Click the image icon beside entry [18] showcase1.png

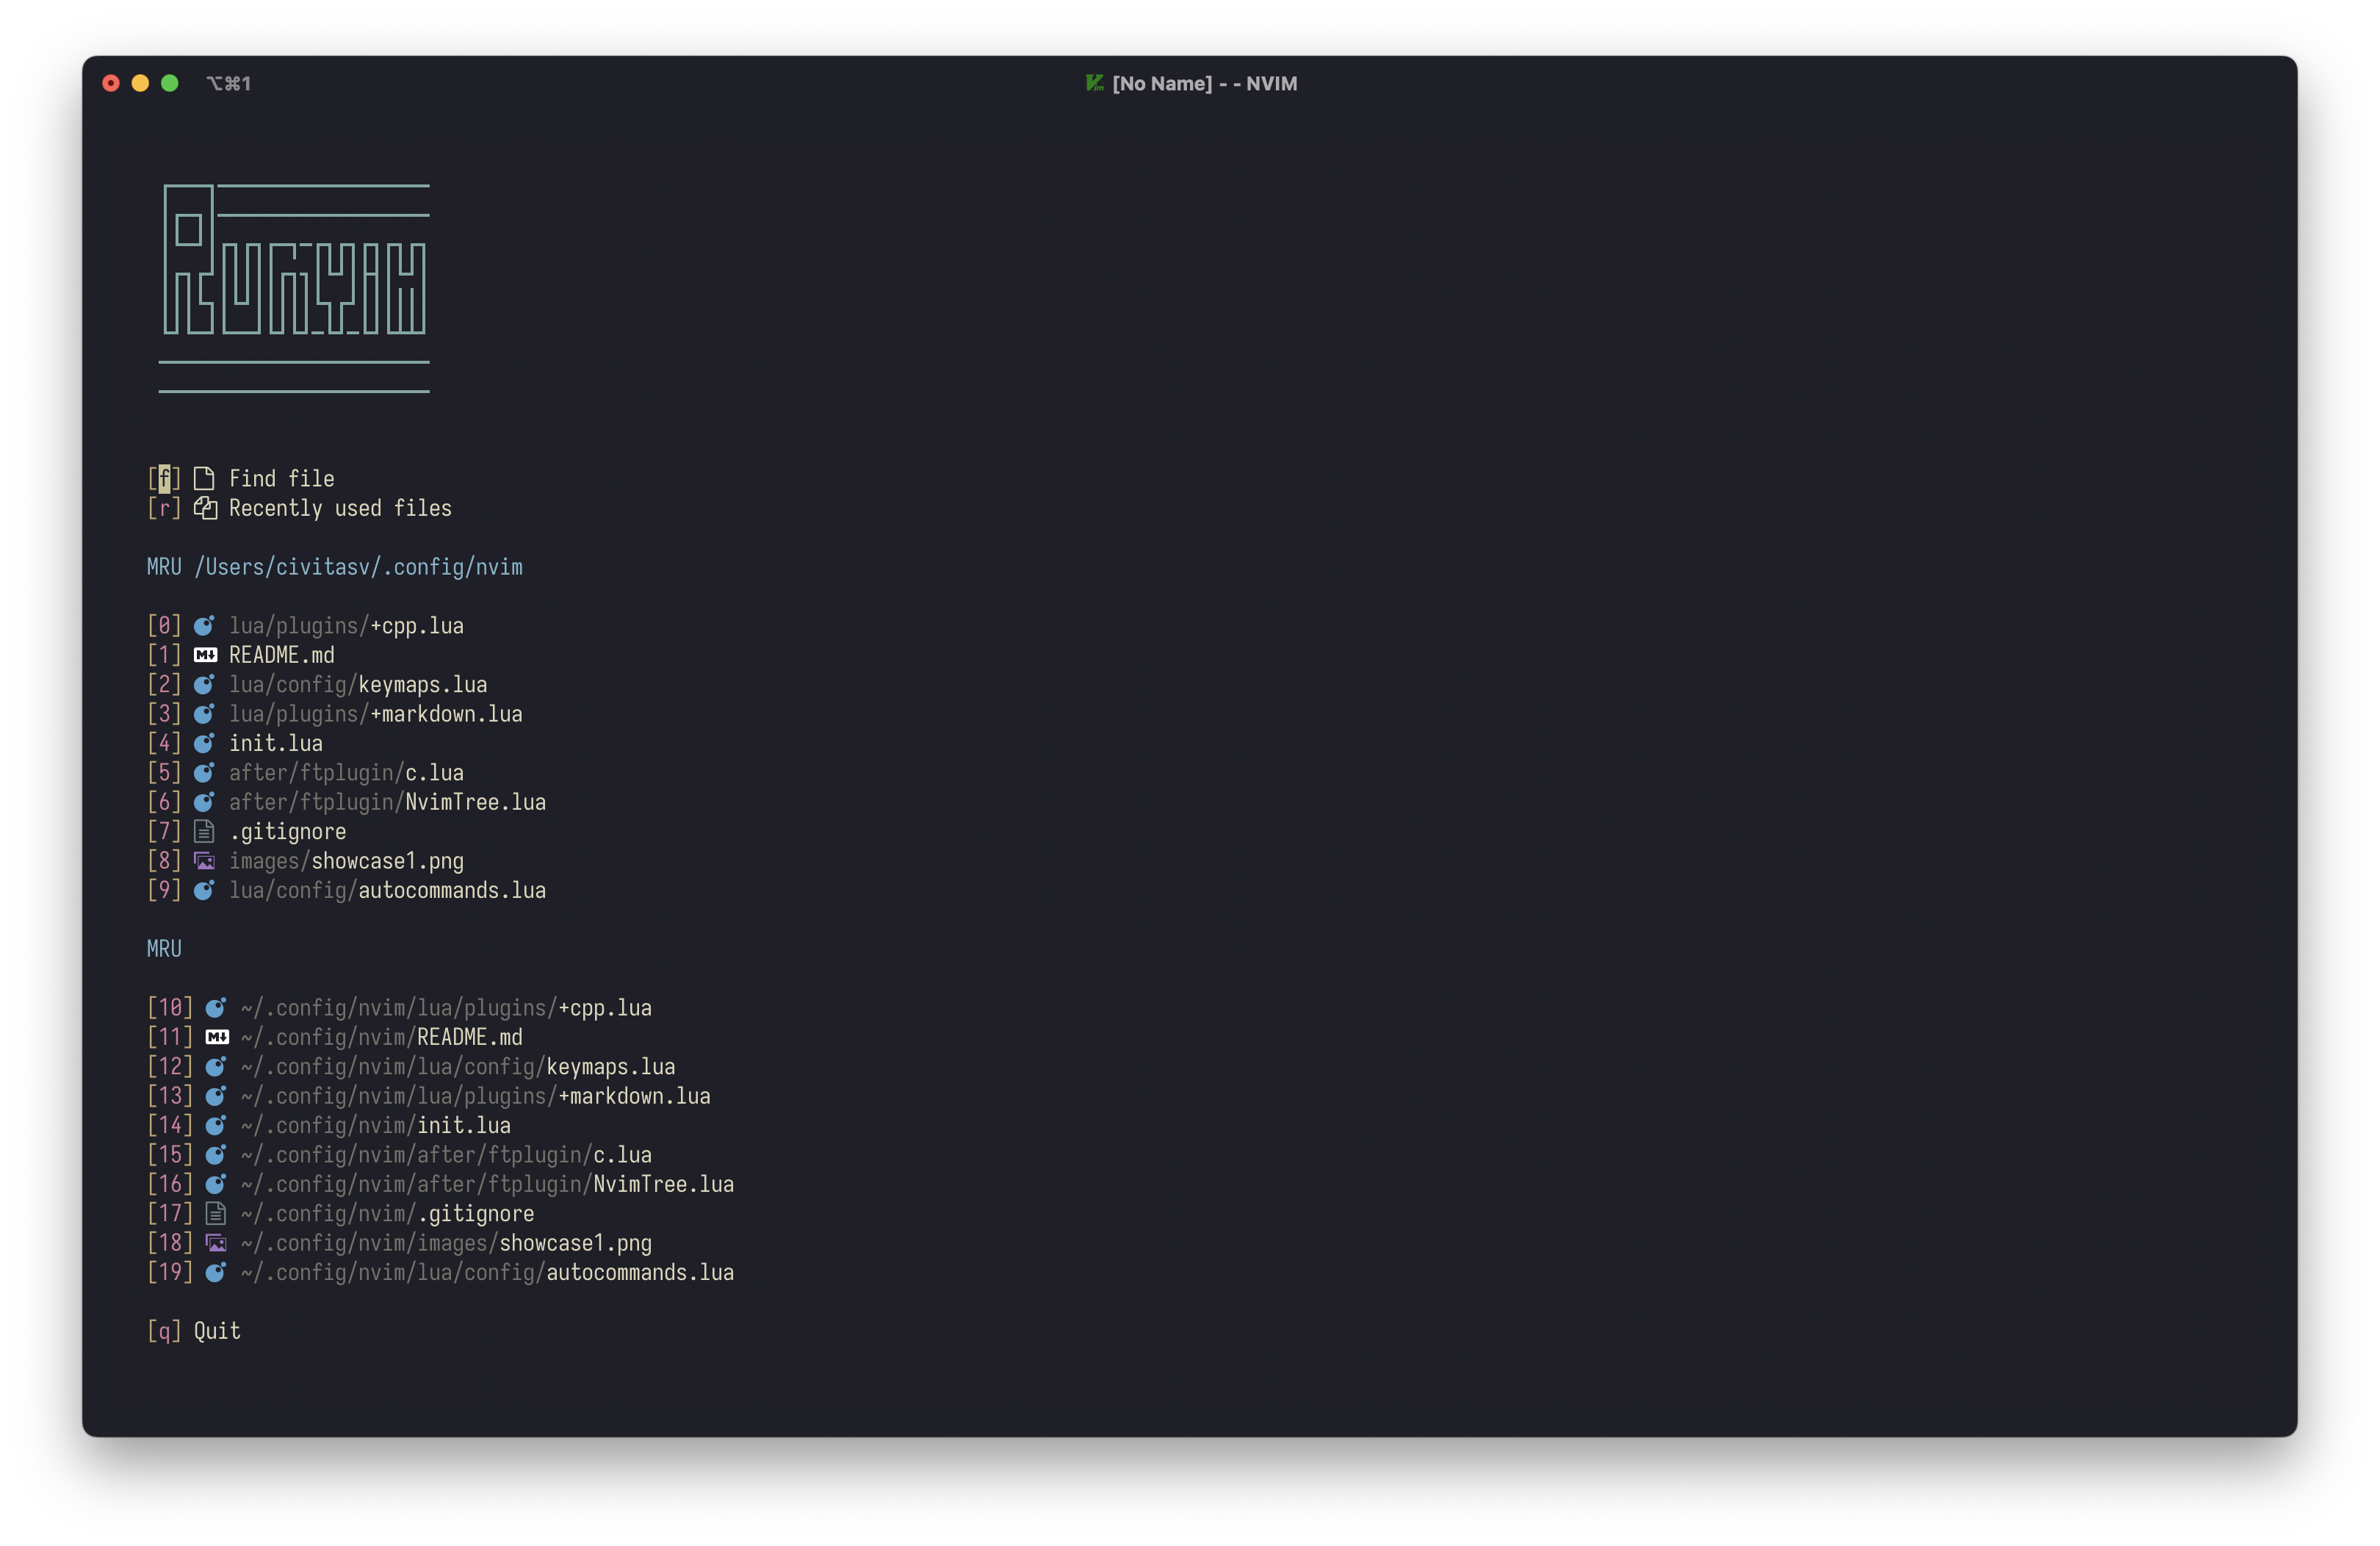click(x=216, y=1243)
